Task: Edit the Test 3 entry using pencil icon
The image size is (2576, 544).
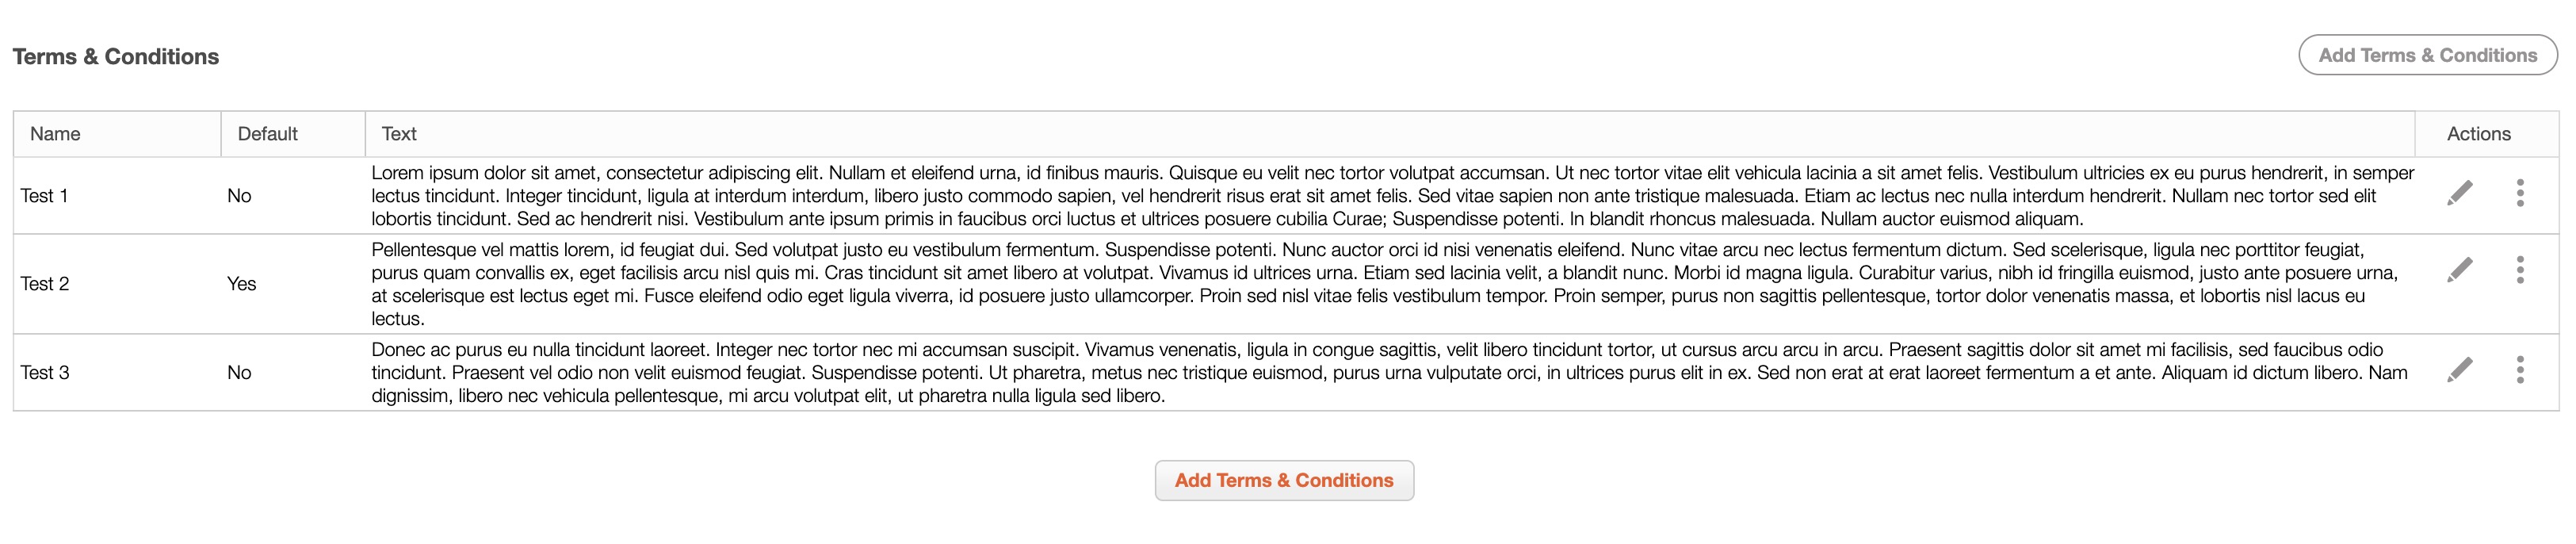Action: coord(2459,370)
